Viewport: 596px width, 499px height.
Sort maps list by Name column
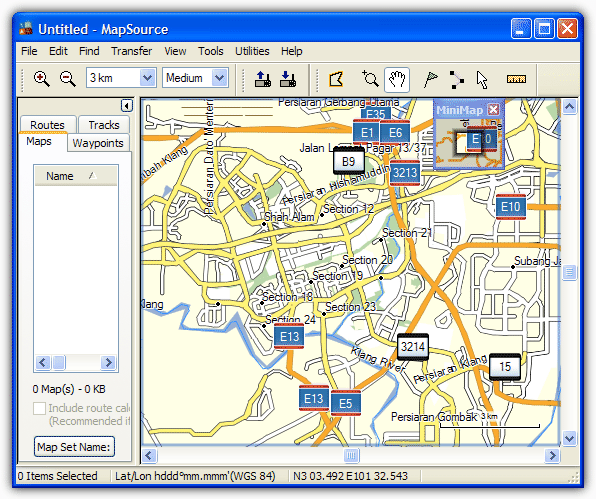coord(76,176)
